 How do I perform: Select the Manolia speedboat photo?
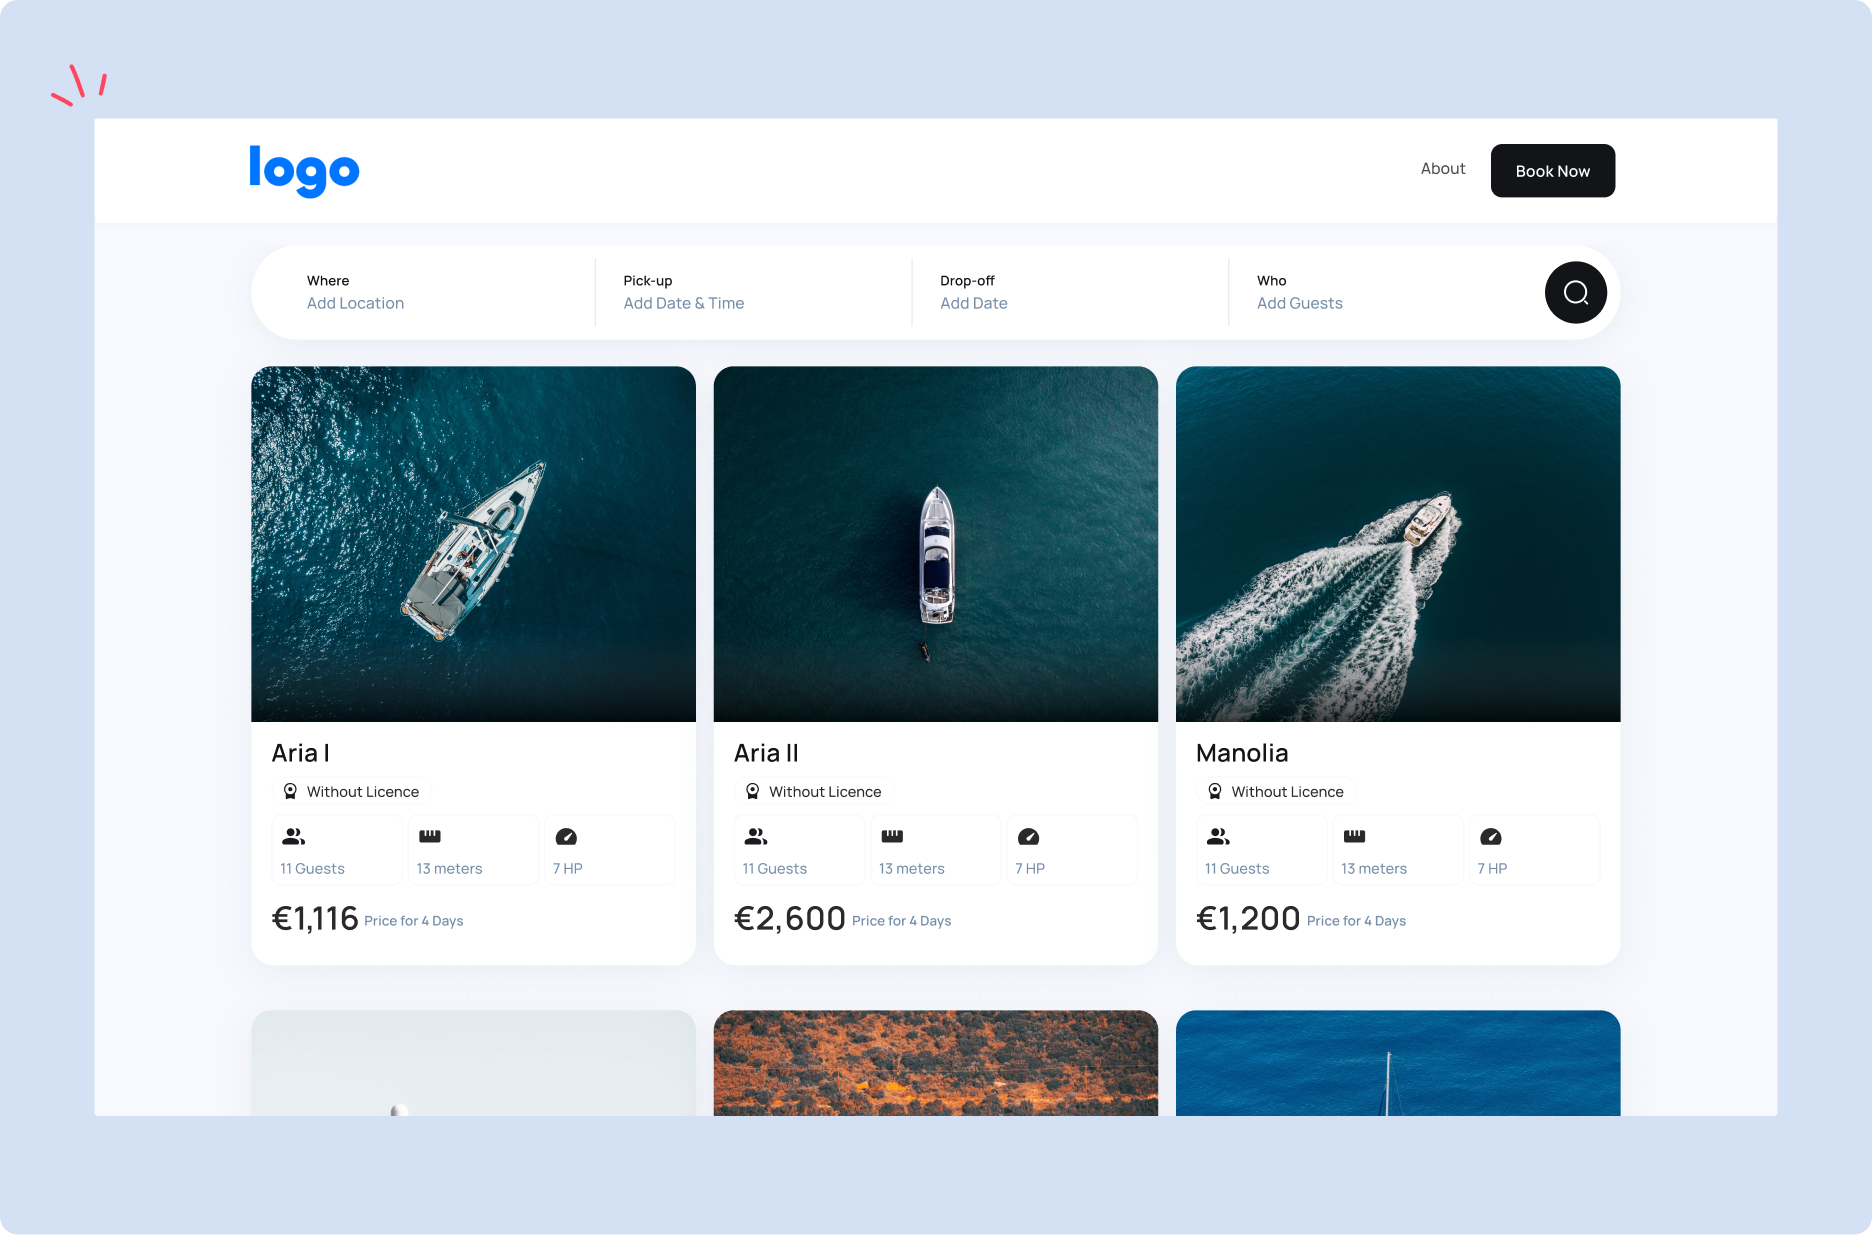(x=1397, y=544)
